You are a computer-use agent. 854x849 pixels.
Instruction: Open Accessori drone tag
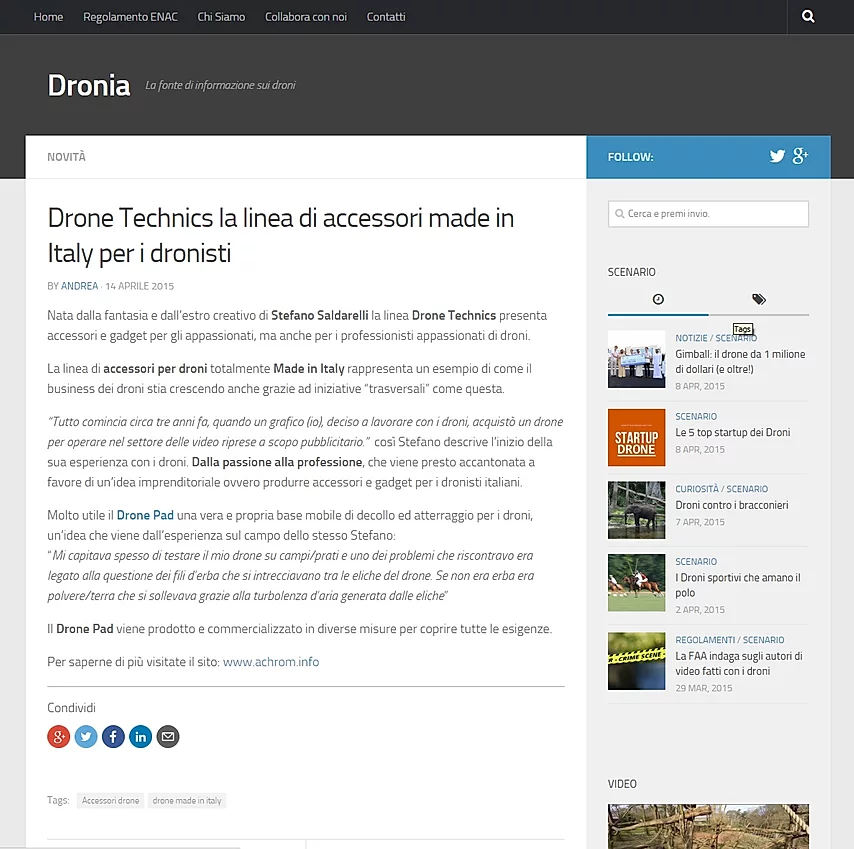click(111, 801)
